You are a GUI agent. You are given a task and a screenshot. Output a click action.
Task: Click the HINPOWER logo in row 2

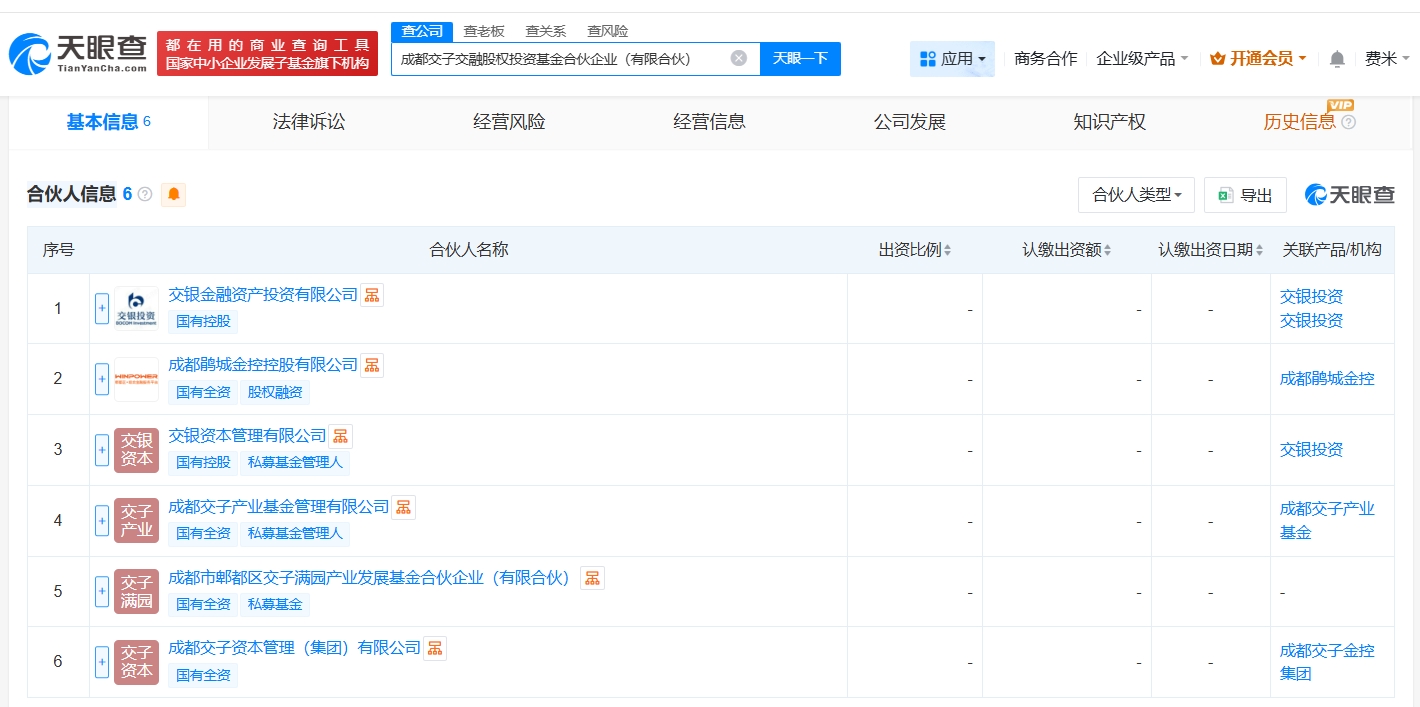(x=136, y=379)
